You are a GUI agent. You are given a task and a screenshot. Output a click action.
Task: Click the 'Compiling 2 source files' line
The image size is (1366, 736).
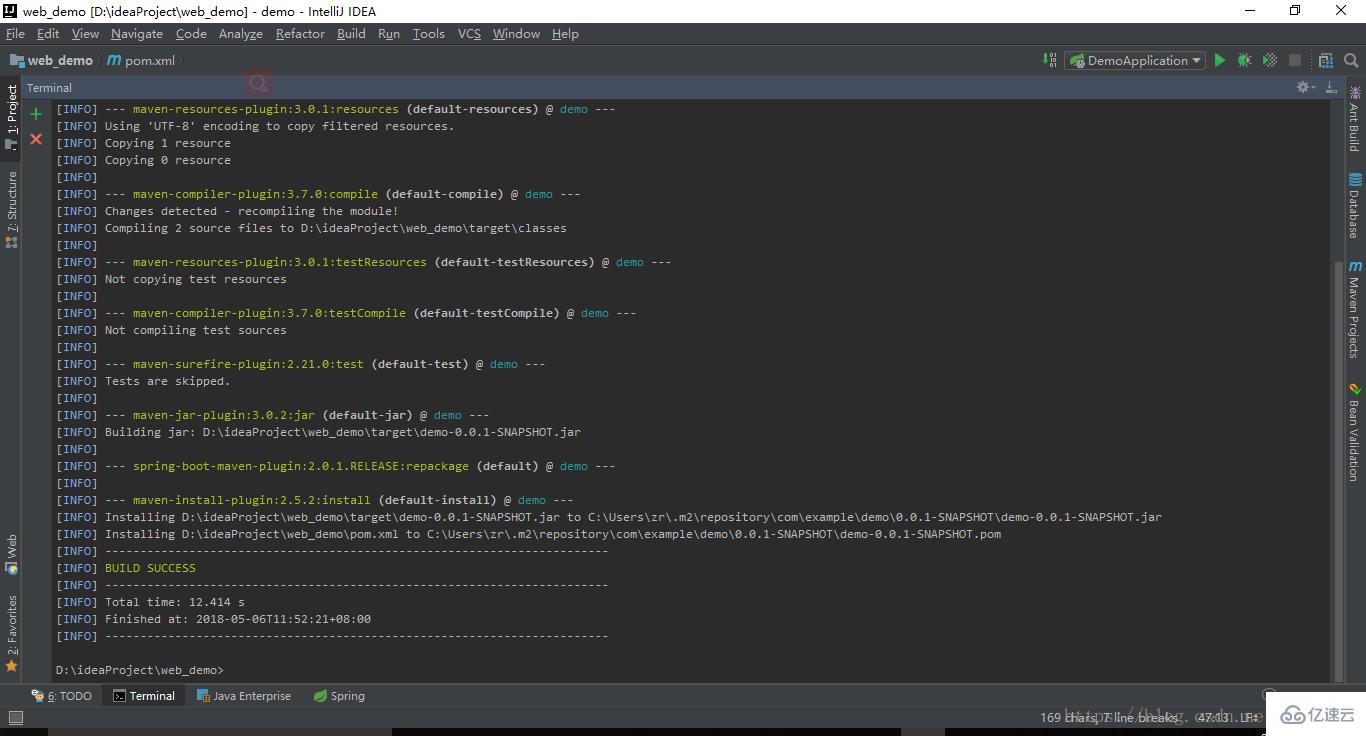311,228
